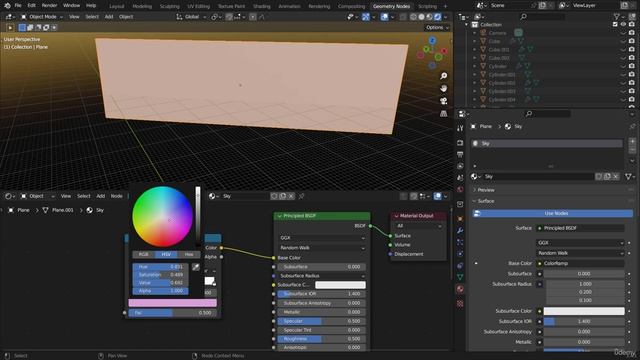The height and width of the screenshot is (360, 640).
Task: Expand the Preview panel in properties
Action: pos(486,190)
